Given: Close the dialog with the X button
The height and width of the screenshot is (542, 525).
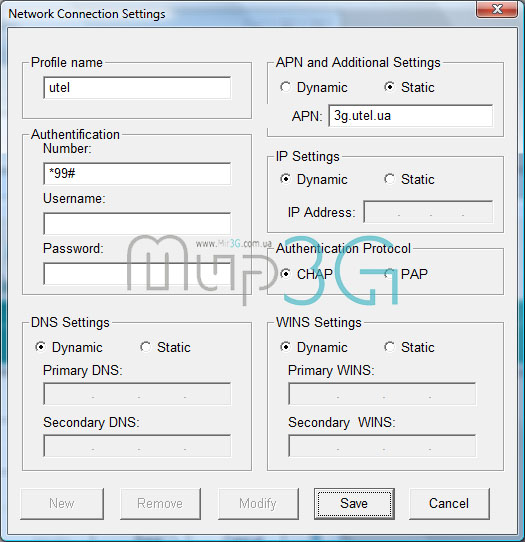Looking at the screenshot, I should (x=497, y=9).
